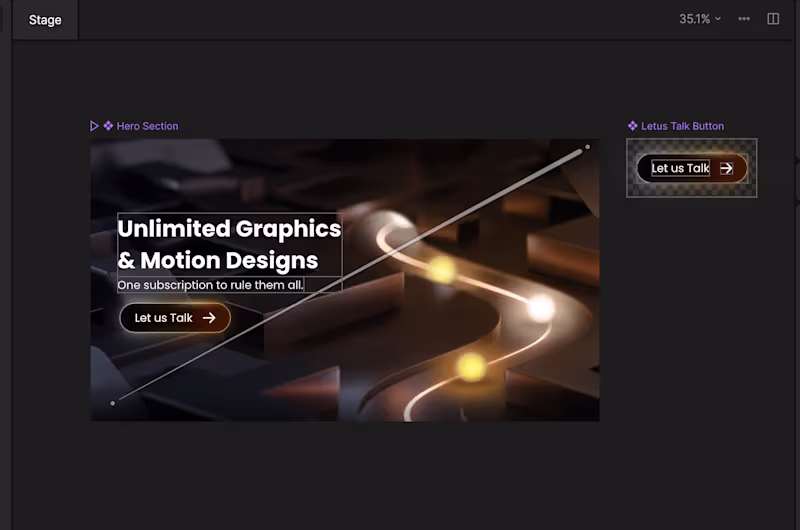Viewport: 800px width, 530px height.
Task: Open the three-dot more options menu
Action: (x=744, y=19)
